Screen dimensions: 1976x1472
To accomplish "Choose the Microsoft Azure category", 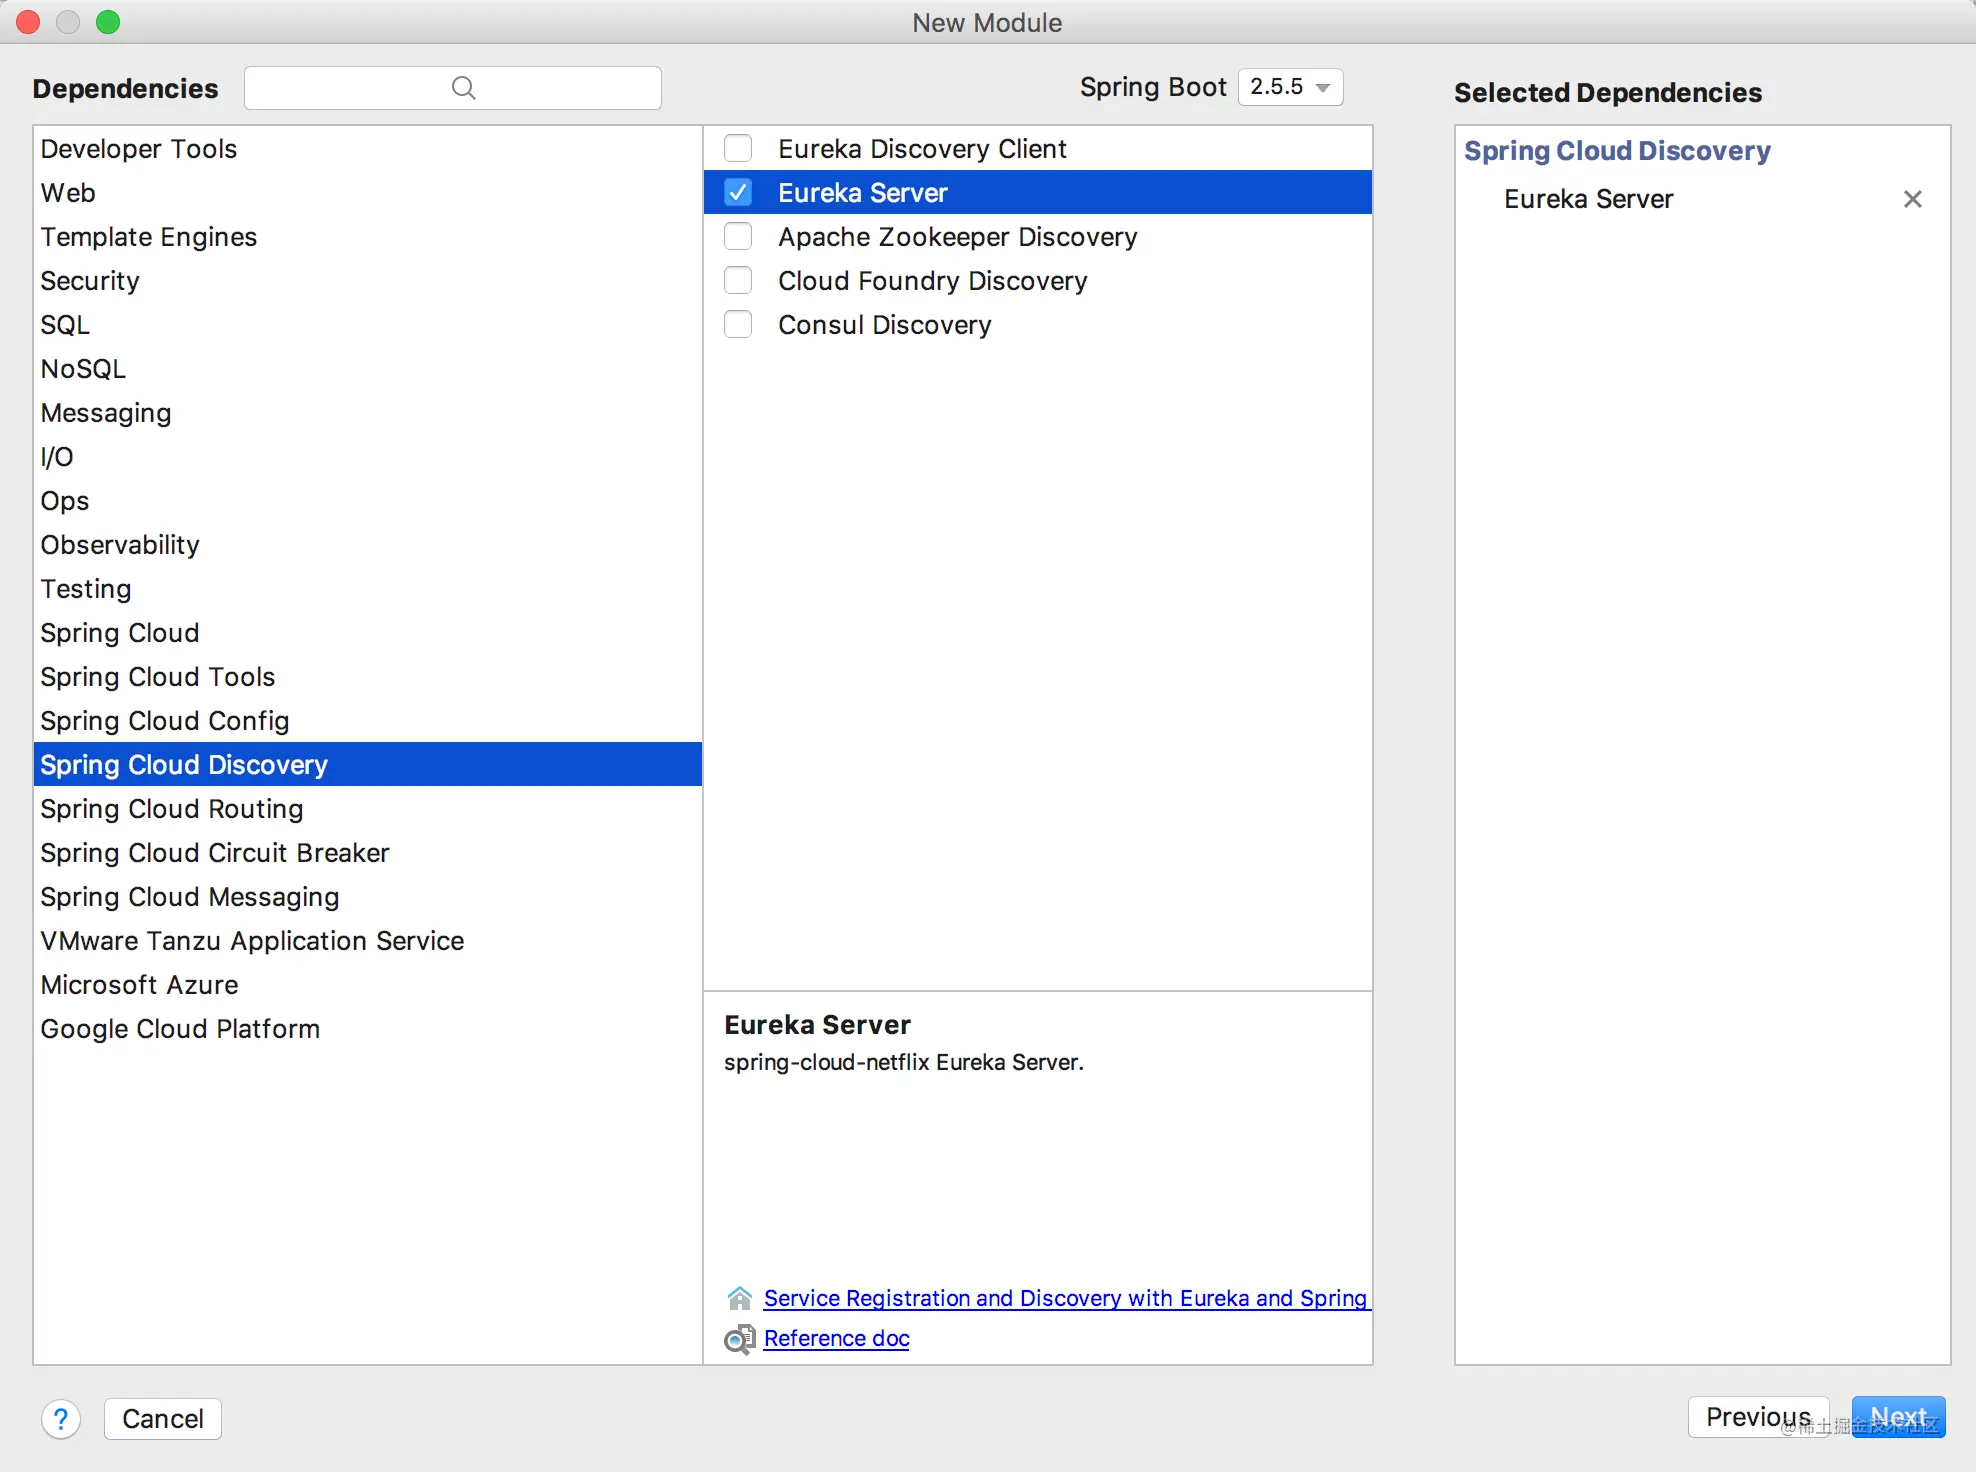I will pos(368,984).
